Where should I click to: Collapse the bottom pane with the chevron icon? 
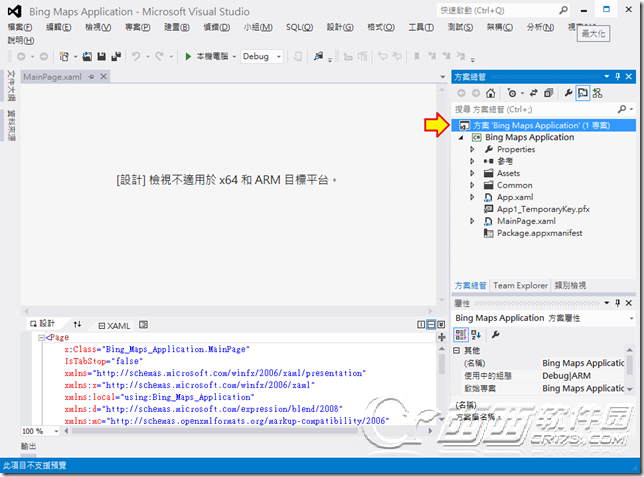coord(441,325)
